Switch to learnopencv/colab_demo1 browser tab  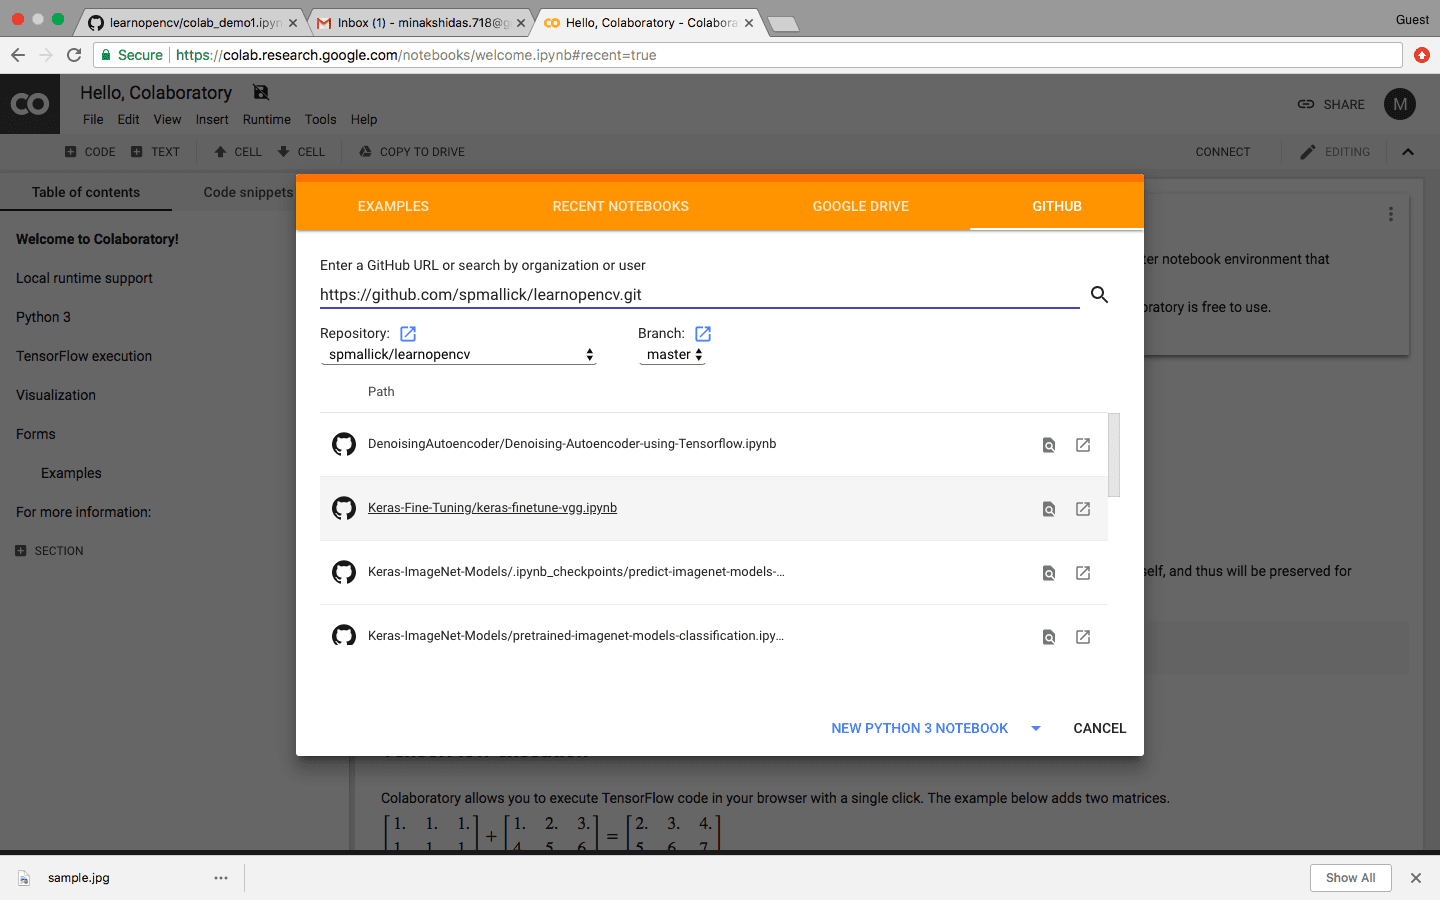[x=195, y=22]
